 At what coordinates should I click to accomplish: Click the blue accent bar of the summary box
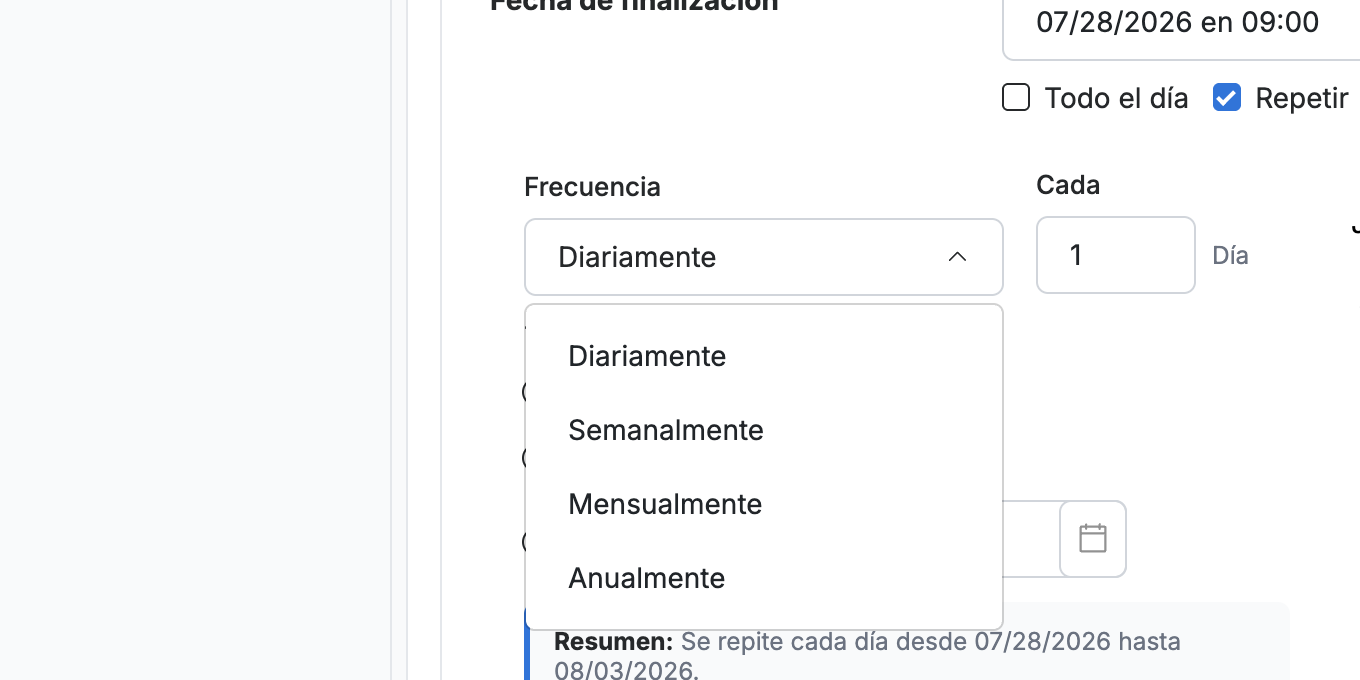pyautogui.click(x=527, y=642)
